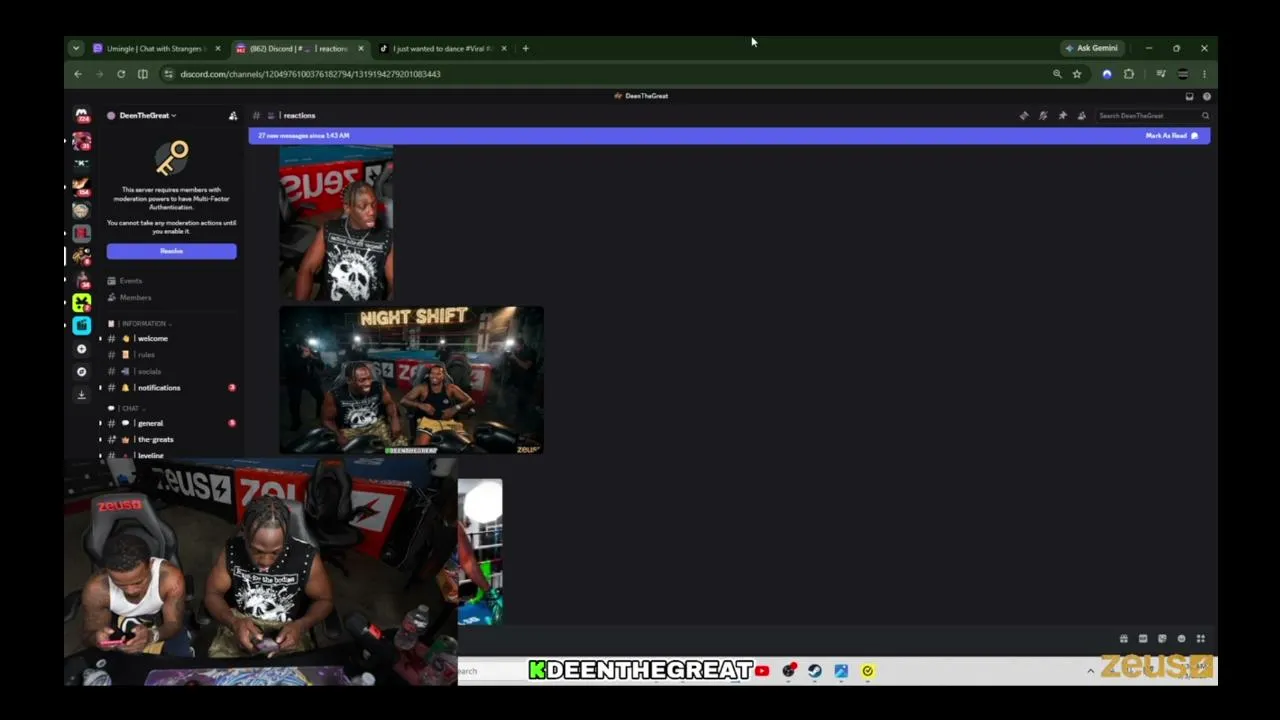This screenshot has height=720, width=1280.
Task: Open the Extensions puzzle icon
Action: [1129, 74]
